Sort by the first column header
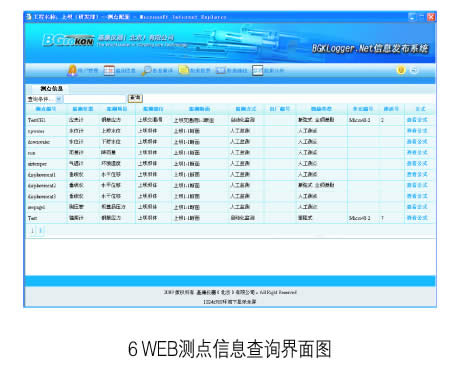 point(46,109)
